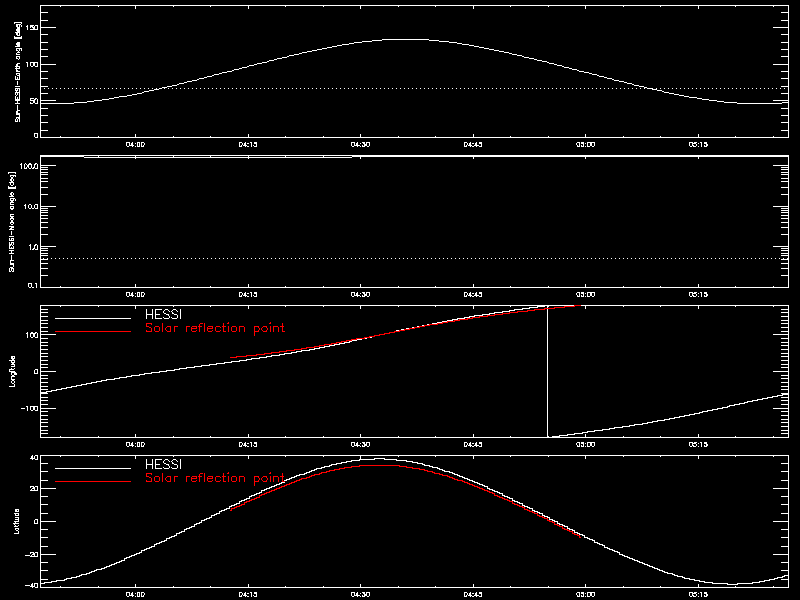Viewport: 800px width, 600px height.
Task: Click 04:00 time label under the Longitude plot
Action: coord(135,444)
